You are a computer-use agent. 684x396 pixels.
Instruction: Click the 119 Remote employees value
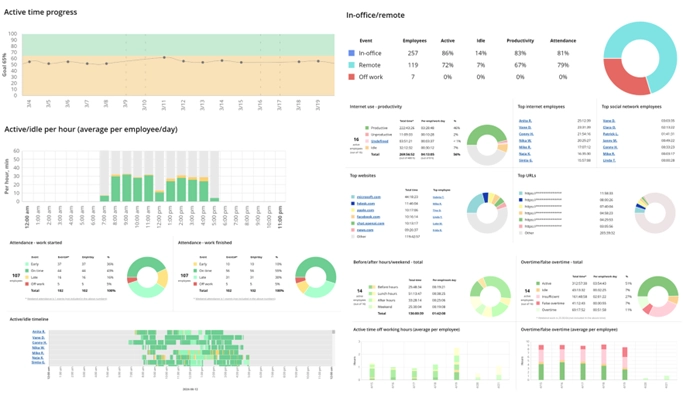tap(413, 65)
